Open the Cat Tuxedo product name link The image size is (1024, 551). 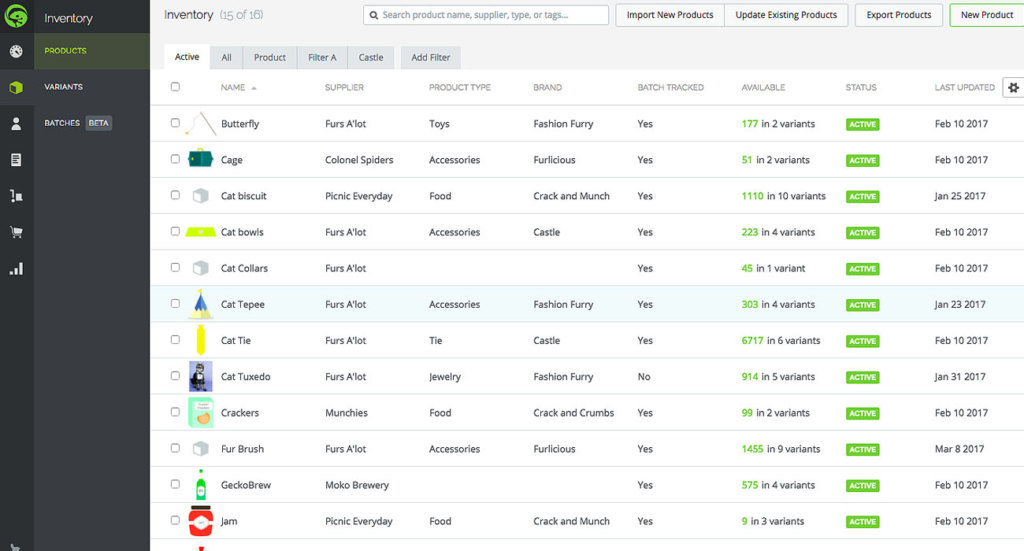(x=246, y=377)
